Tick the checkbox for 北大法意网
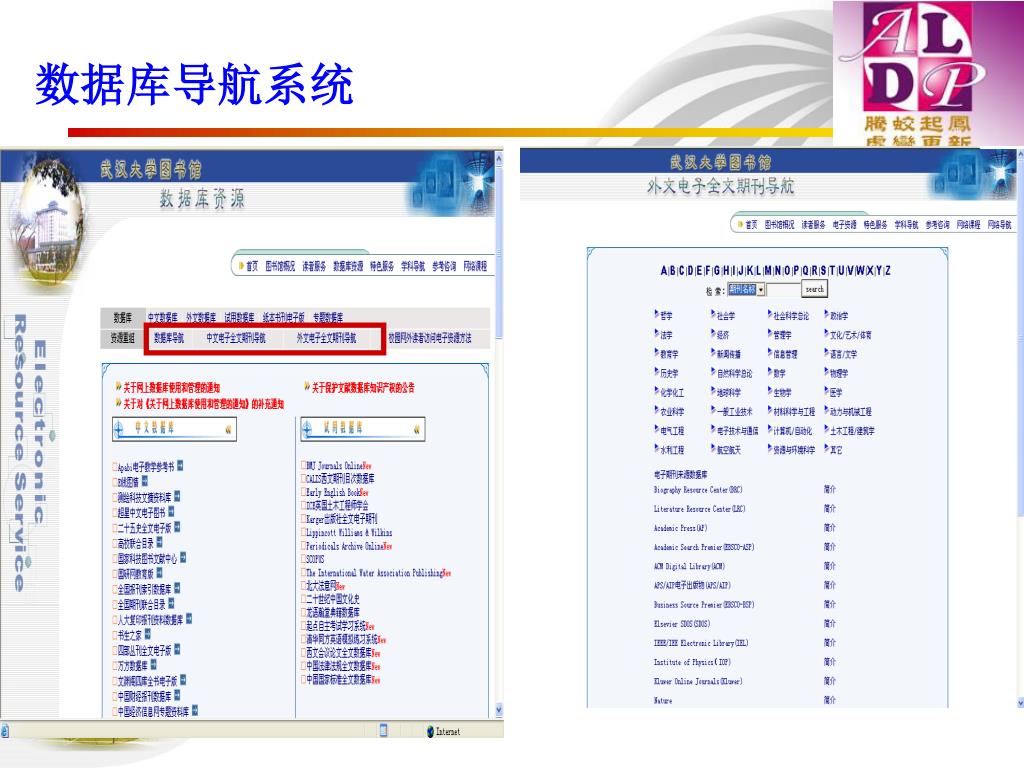Viewport: 1024px width, 768px height. pyautogui.click(x=304, y=585)
